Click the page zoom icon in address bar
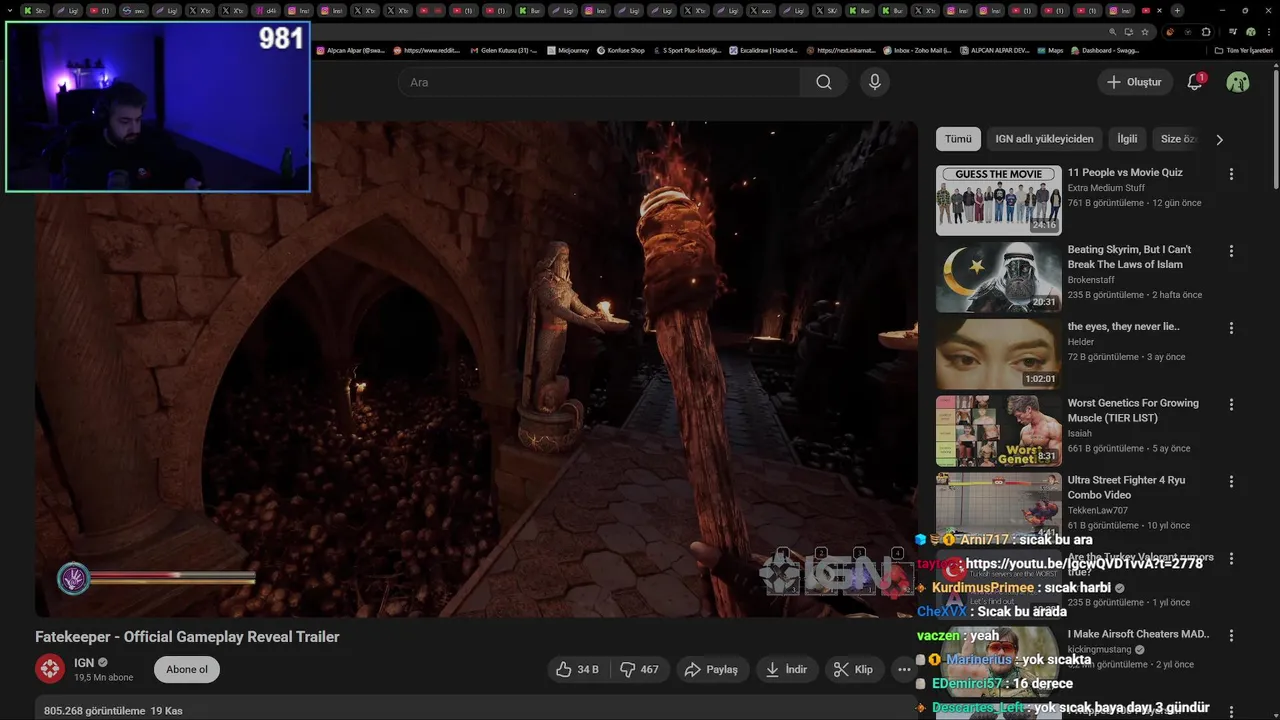Viewport: 1280px width, 720px height. pos(1112,32)
